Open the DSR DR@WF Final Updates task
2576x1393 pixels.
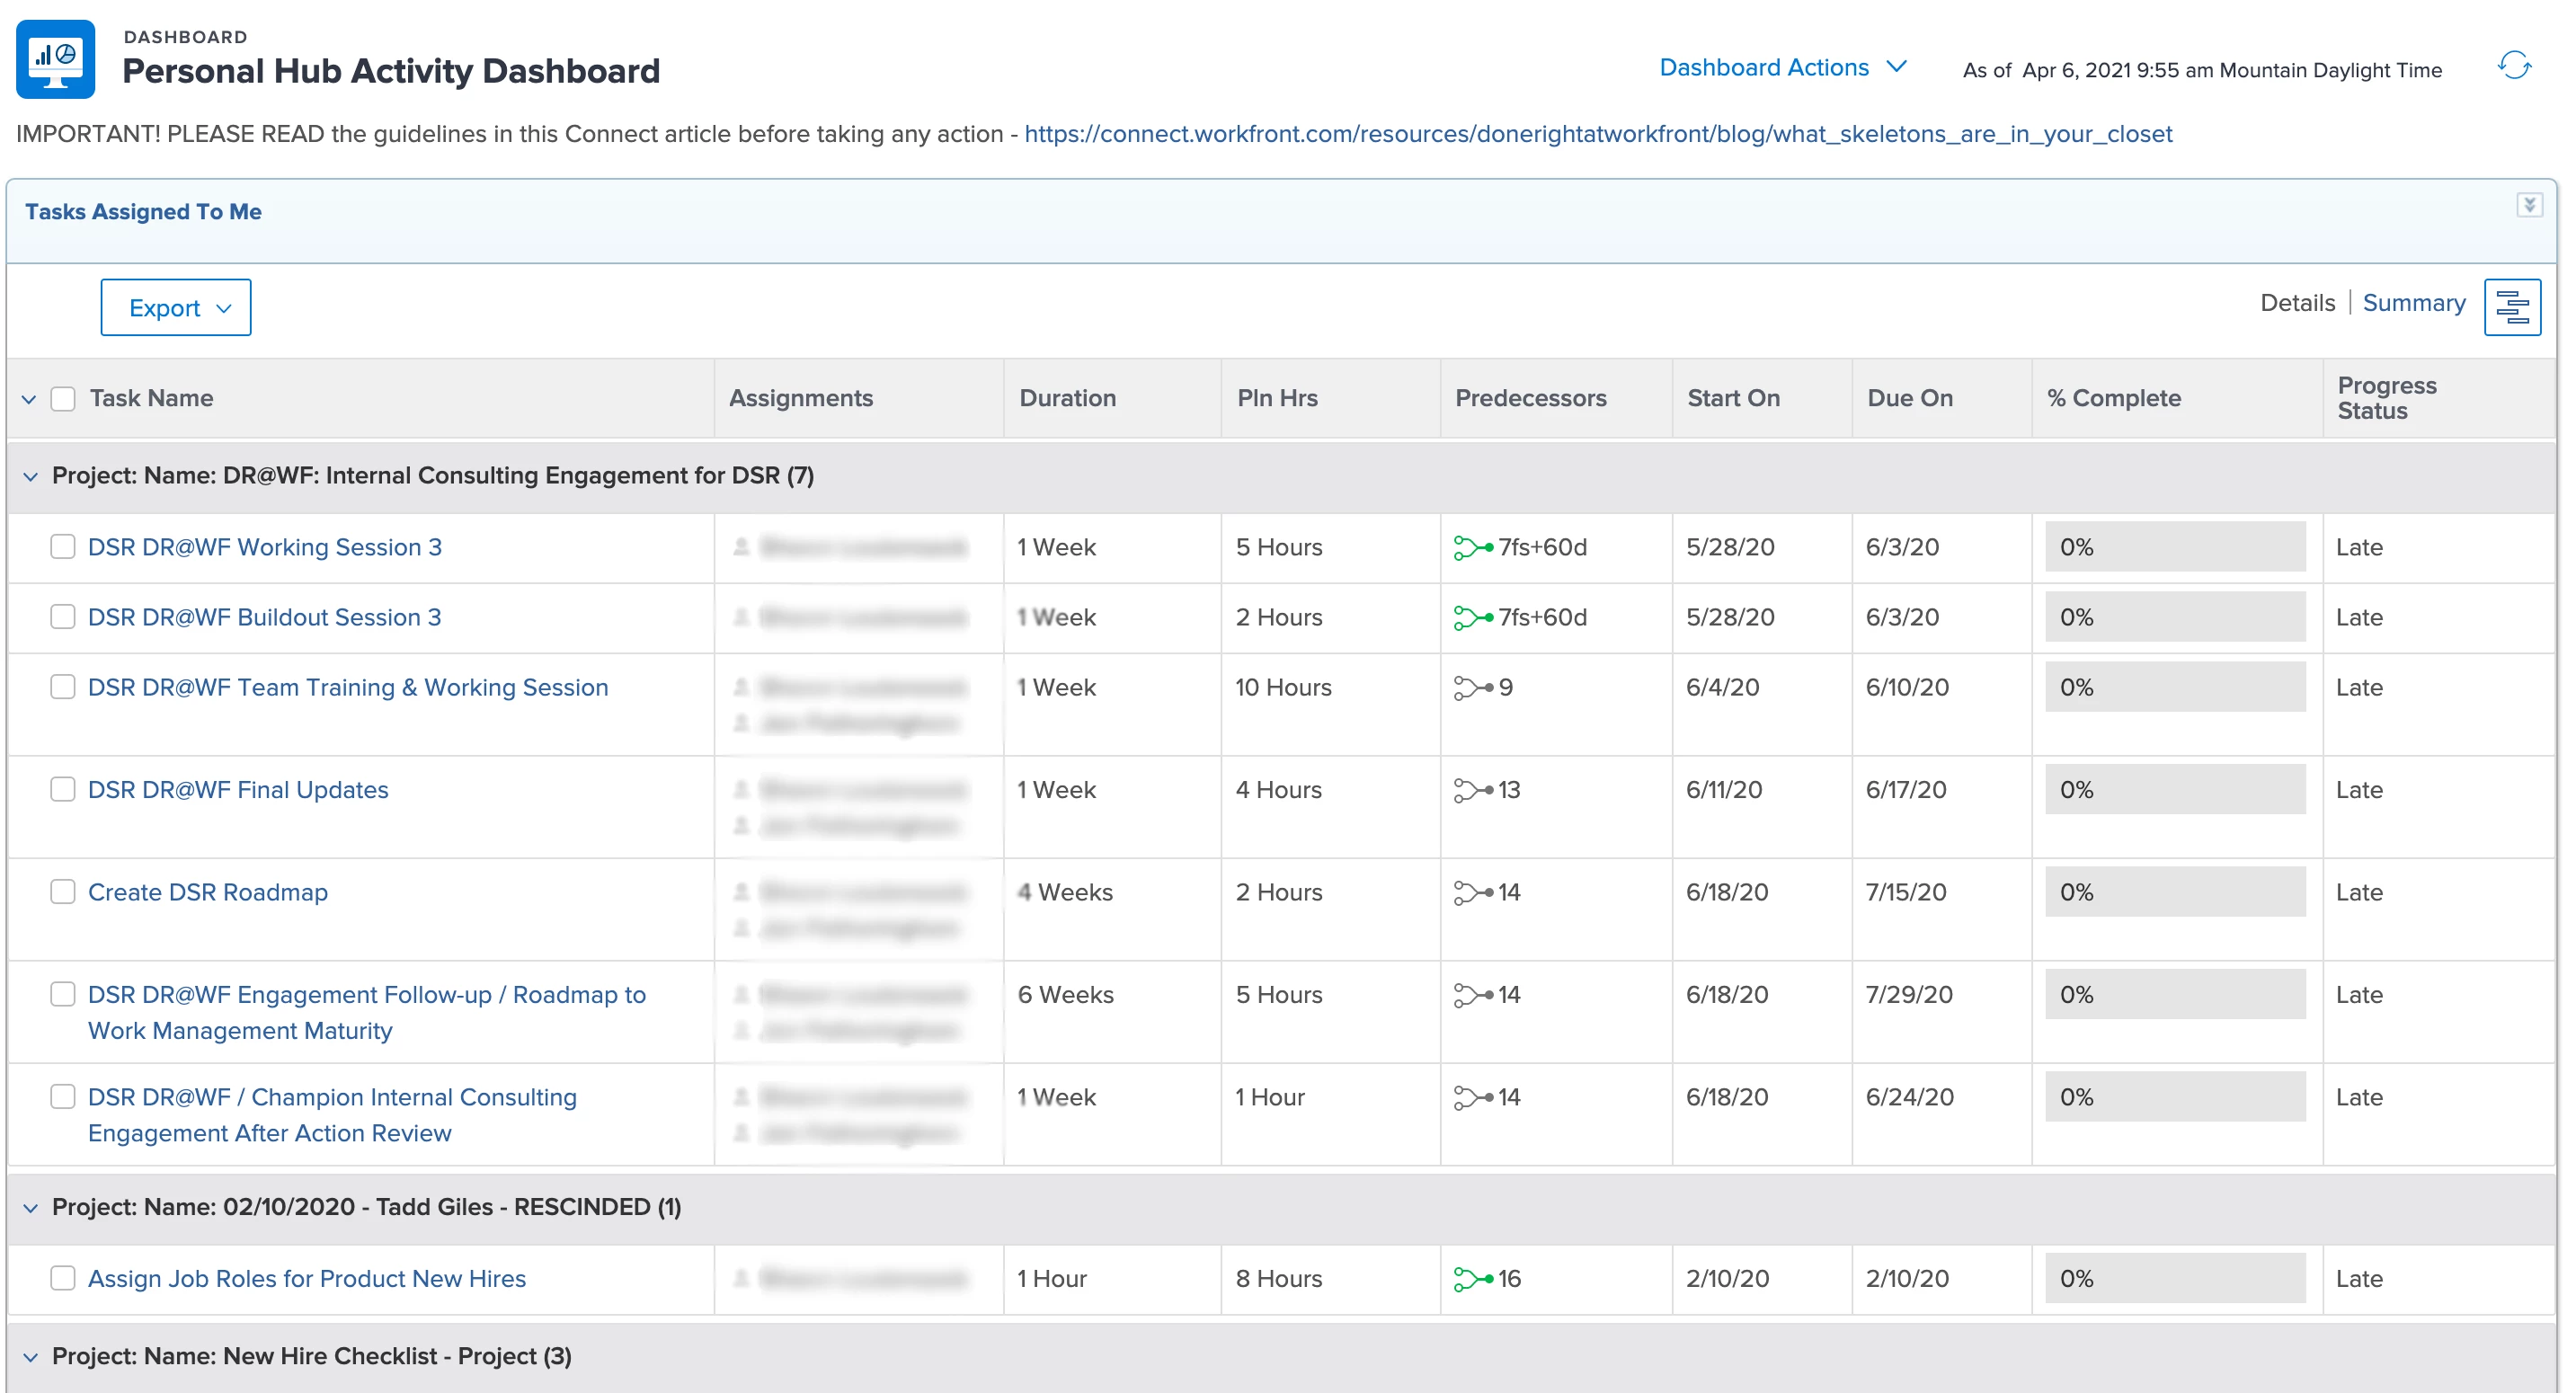pyautogui.click(x=238, y=790)
